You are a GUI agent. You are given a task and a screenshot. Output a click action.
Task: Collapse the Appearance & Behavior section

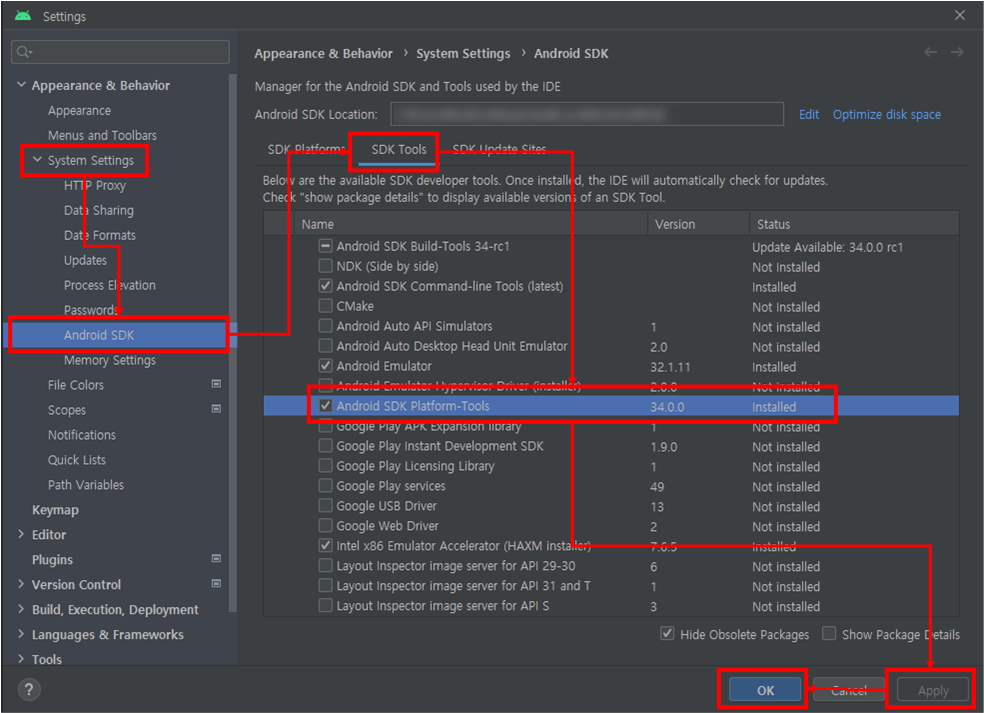(21, 85)
